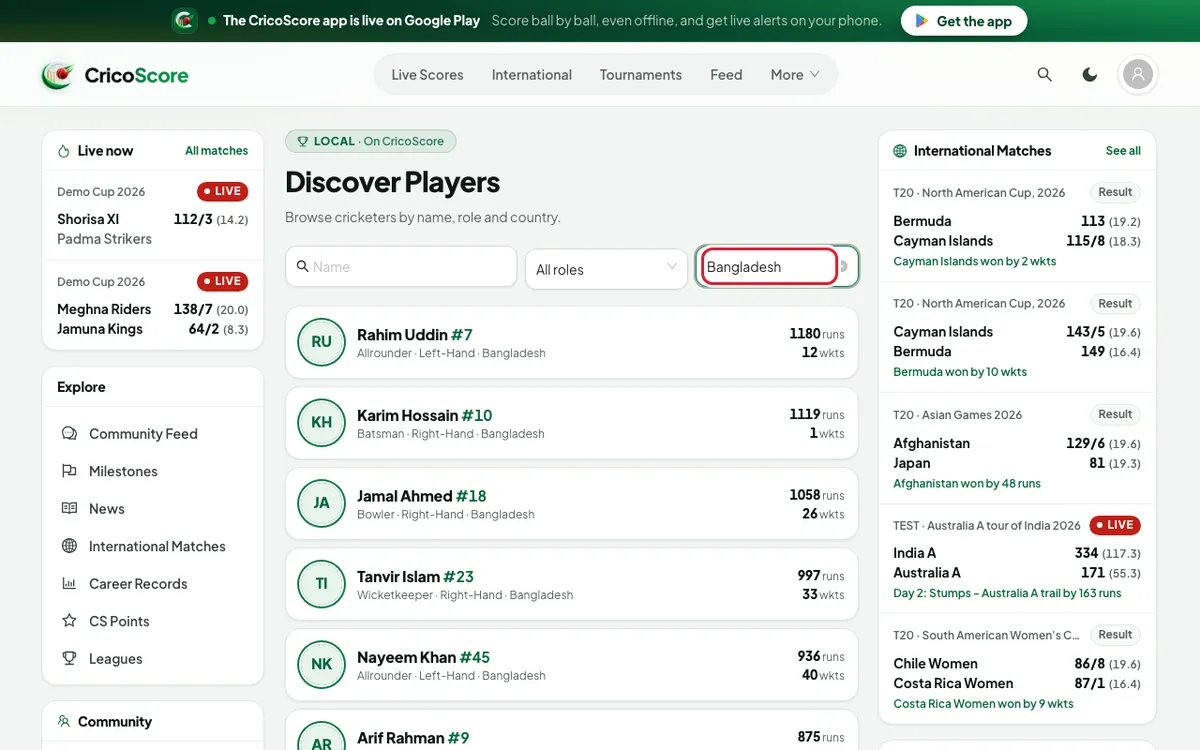Open Live Scores tab
Screen dimensions: 1200x750
click(427, 75)
